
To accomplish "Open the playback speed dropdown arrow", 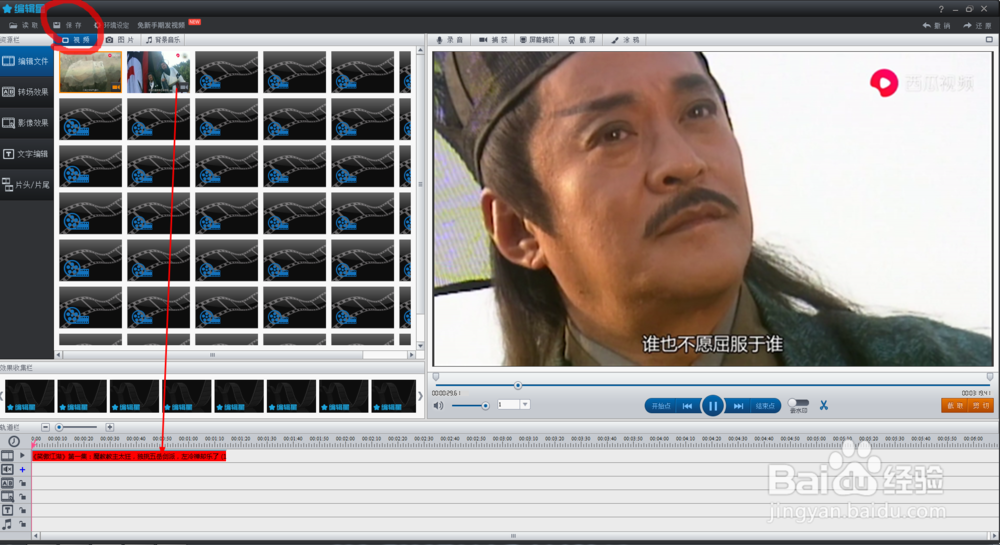I will [525, 405].
